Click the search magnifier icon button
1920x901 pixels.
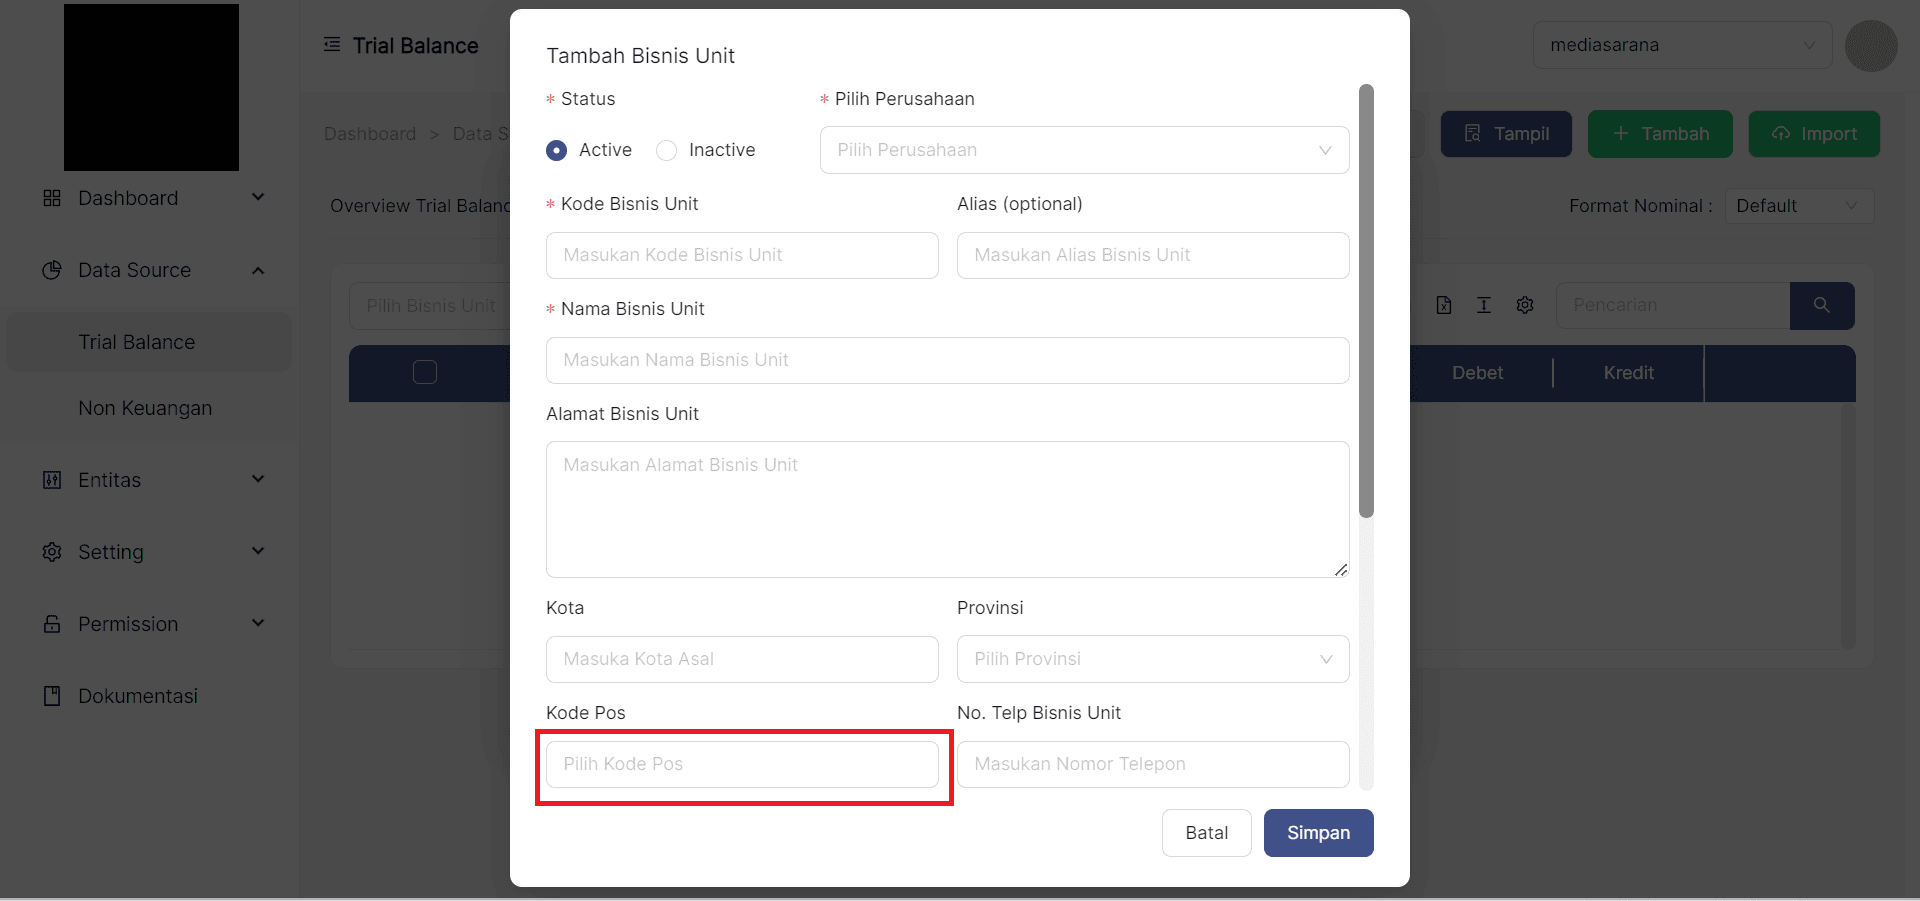[1821, 305]
